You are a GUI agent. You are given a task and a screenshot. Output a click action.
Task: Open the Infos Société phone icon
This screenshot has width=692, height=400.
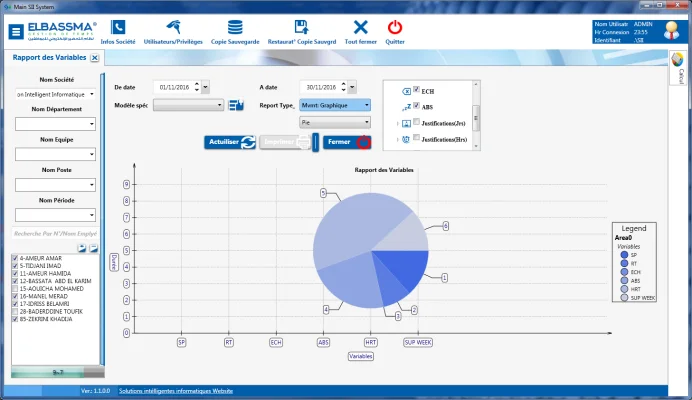coord(118,28)
